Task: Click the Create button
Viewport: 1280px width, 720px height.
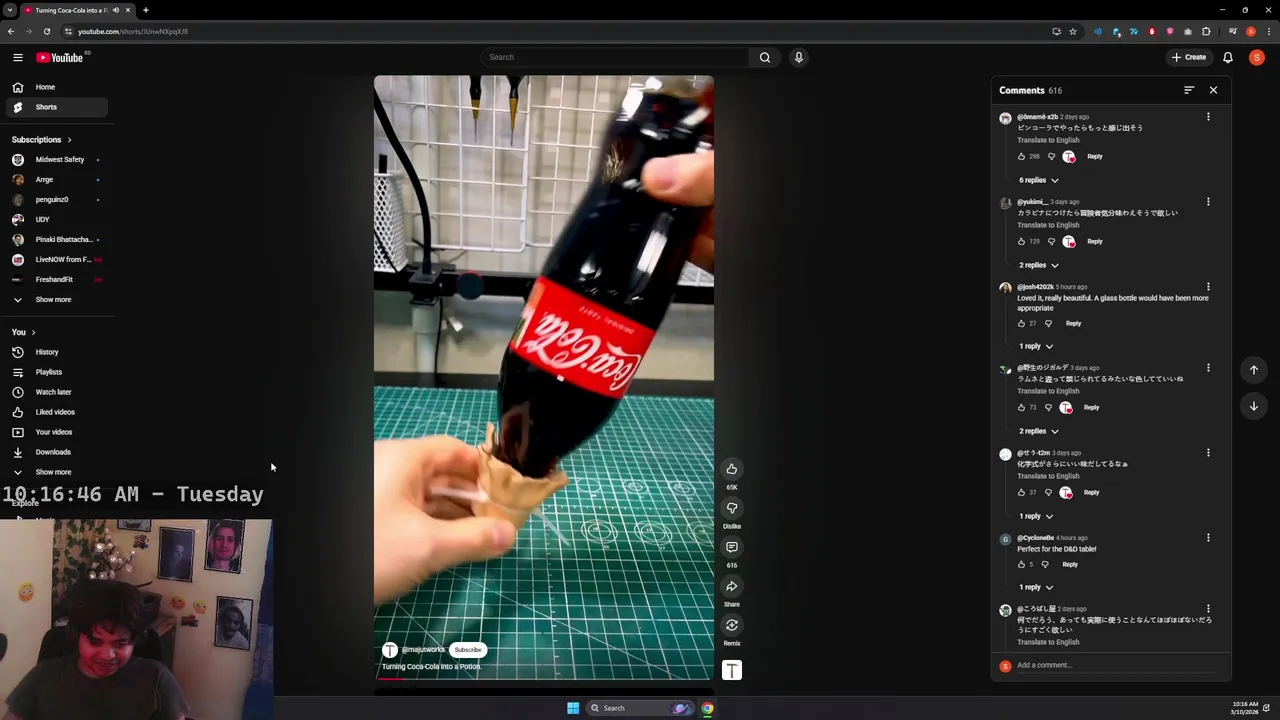Action: pos(1189,57)
